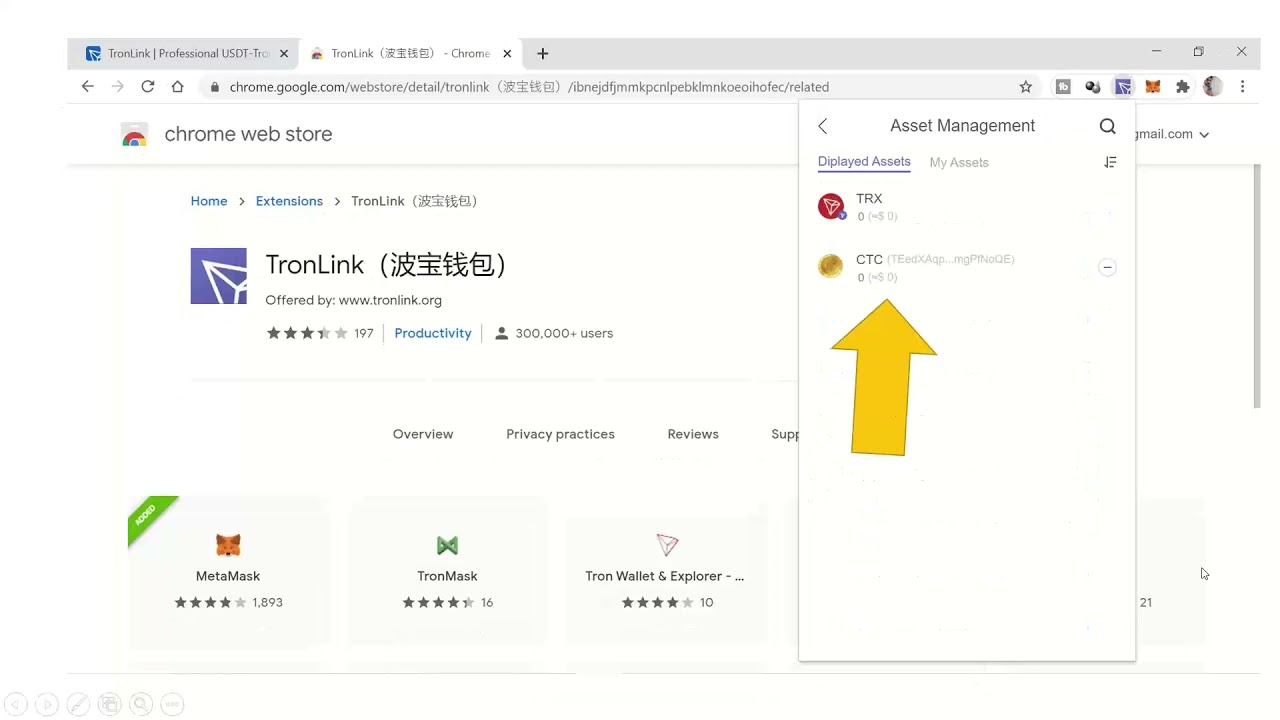Click the TronLink extension logo image
The height and width of the screenshot is (720, 1280).
218,276
